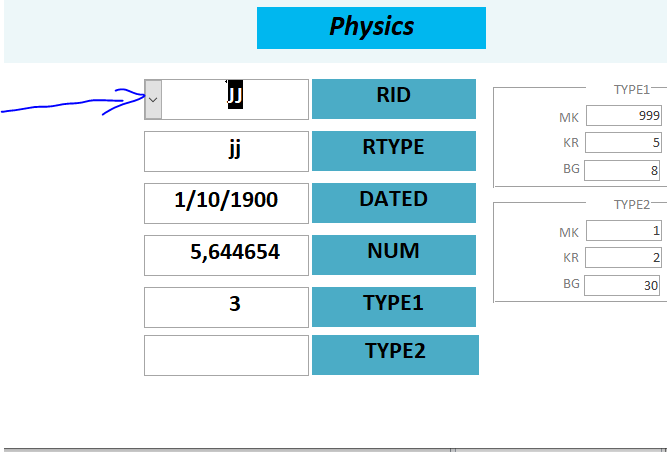Click the teal TYPE2 label box
The image size is (667, 452).
click(x=396, y=355)
